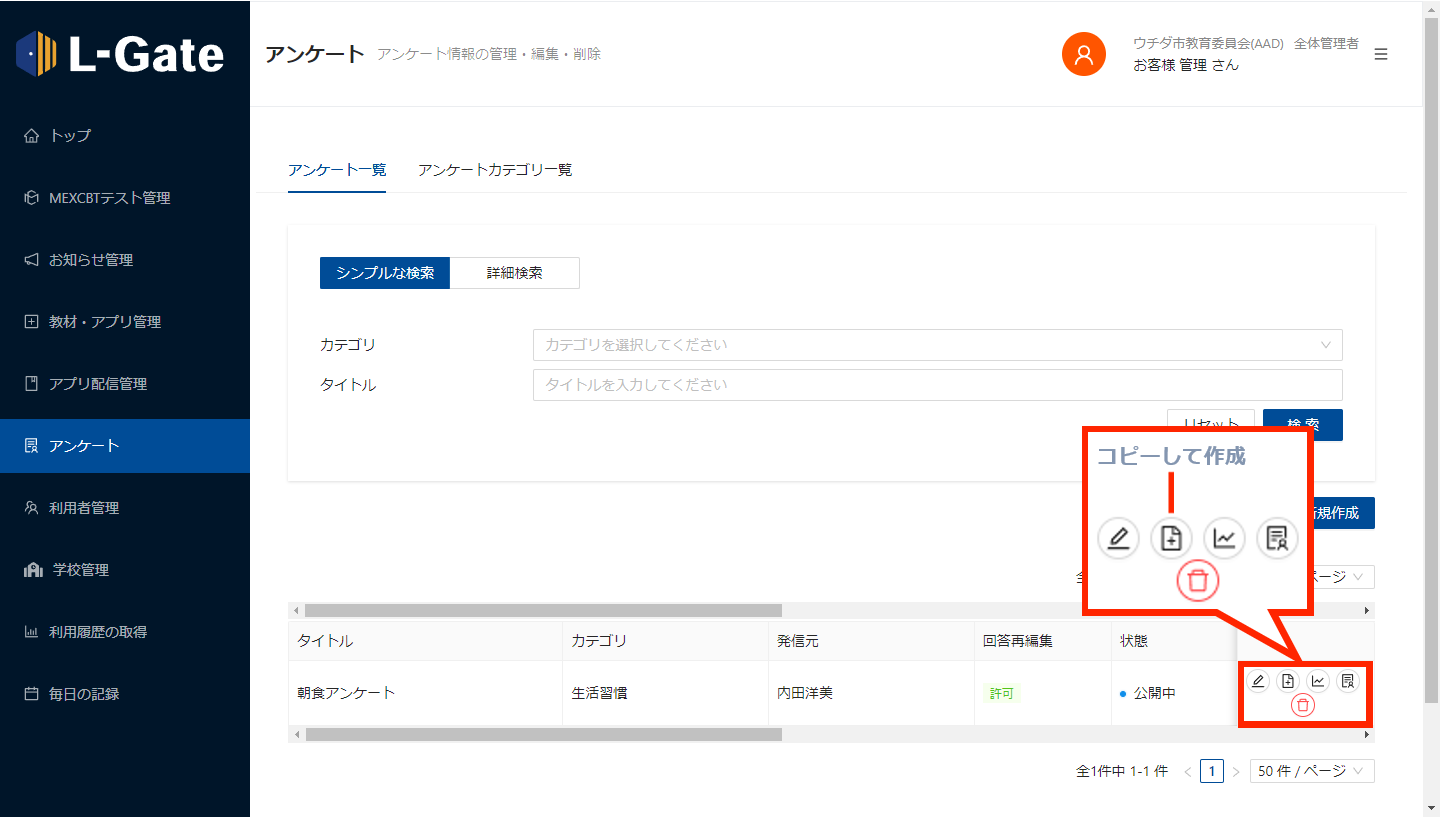Screen dimensions: 1440x818
Task: Click the red trash delete icon in row
Action: [x=1302, y=706]
